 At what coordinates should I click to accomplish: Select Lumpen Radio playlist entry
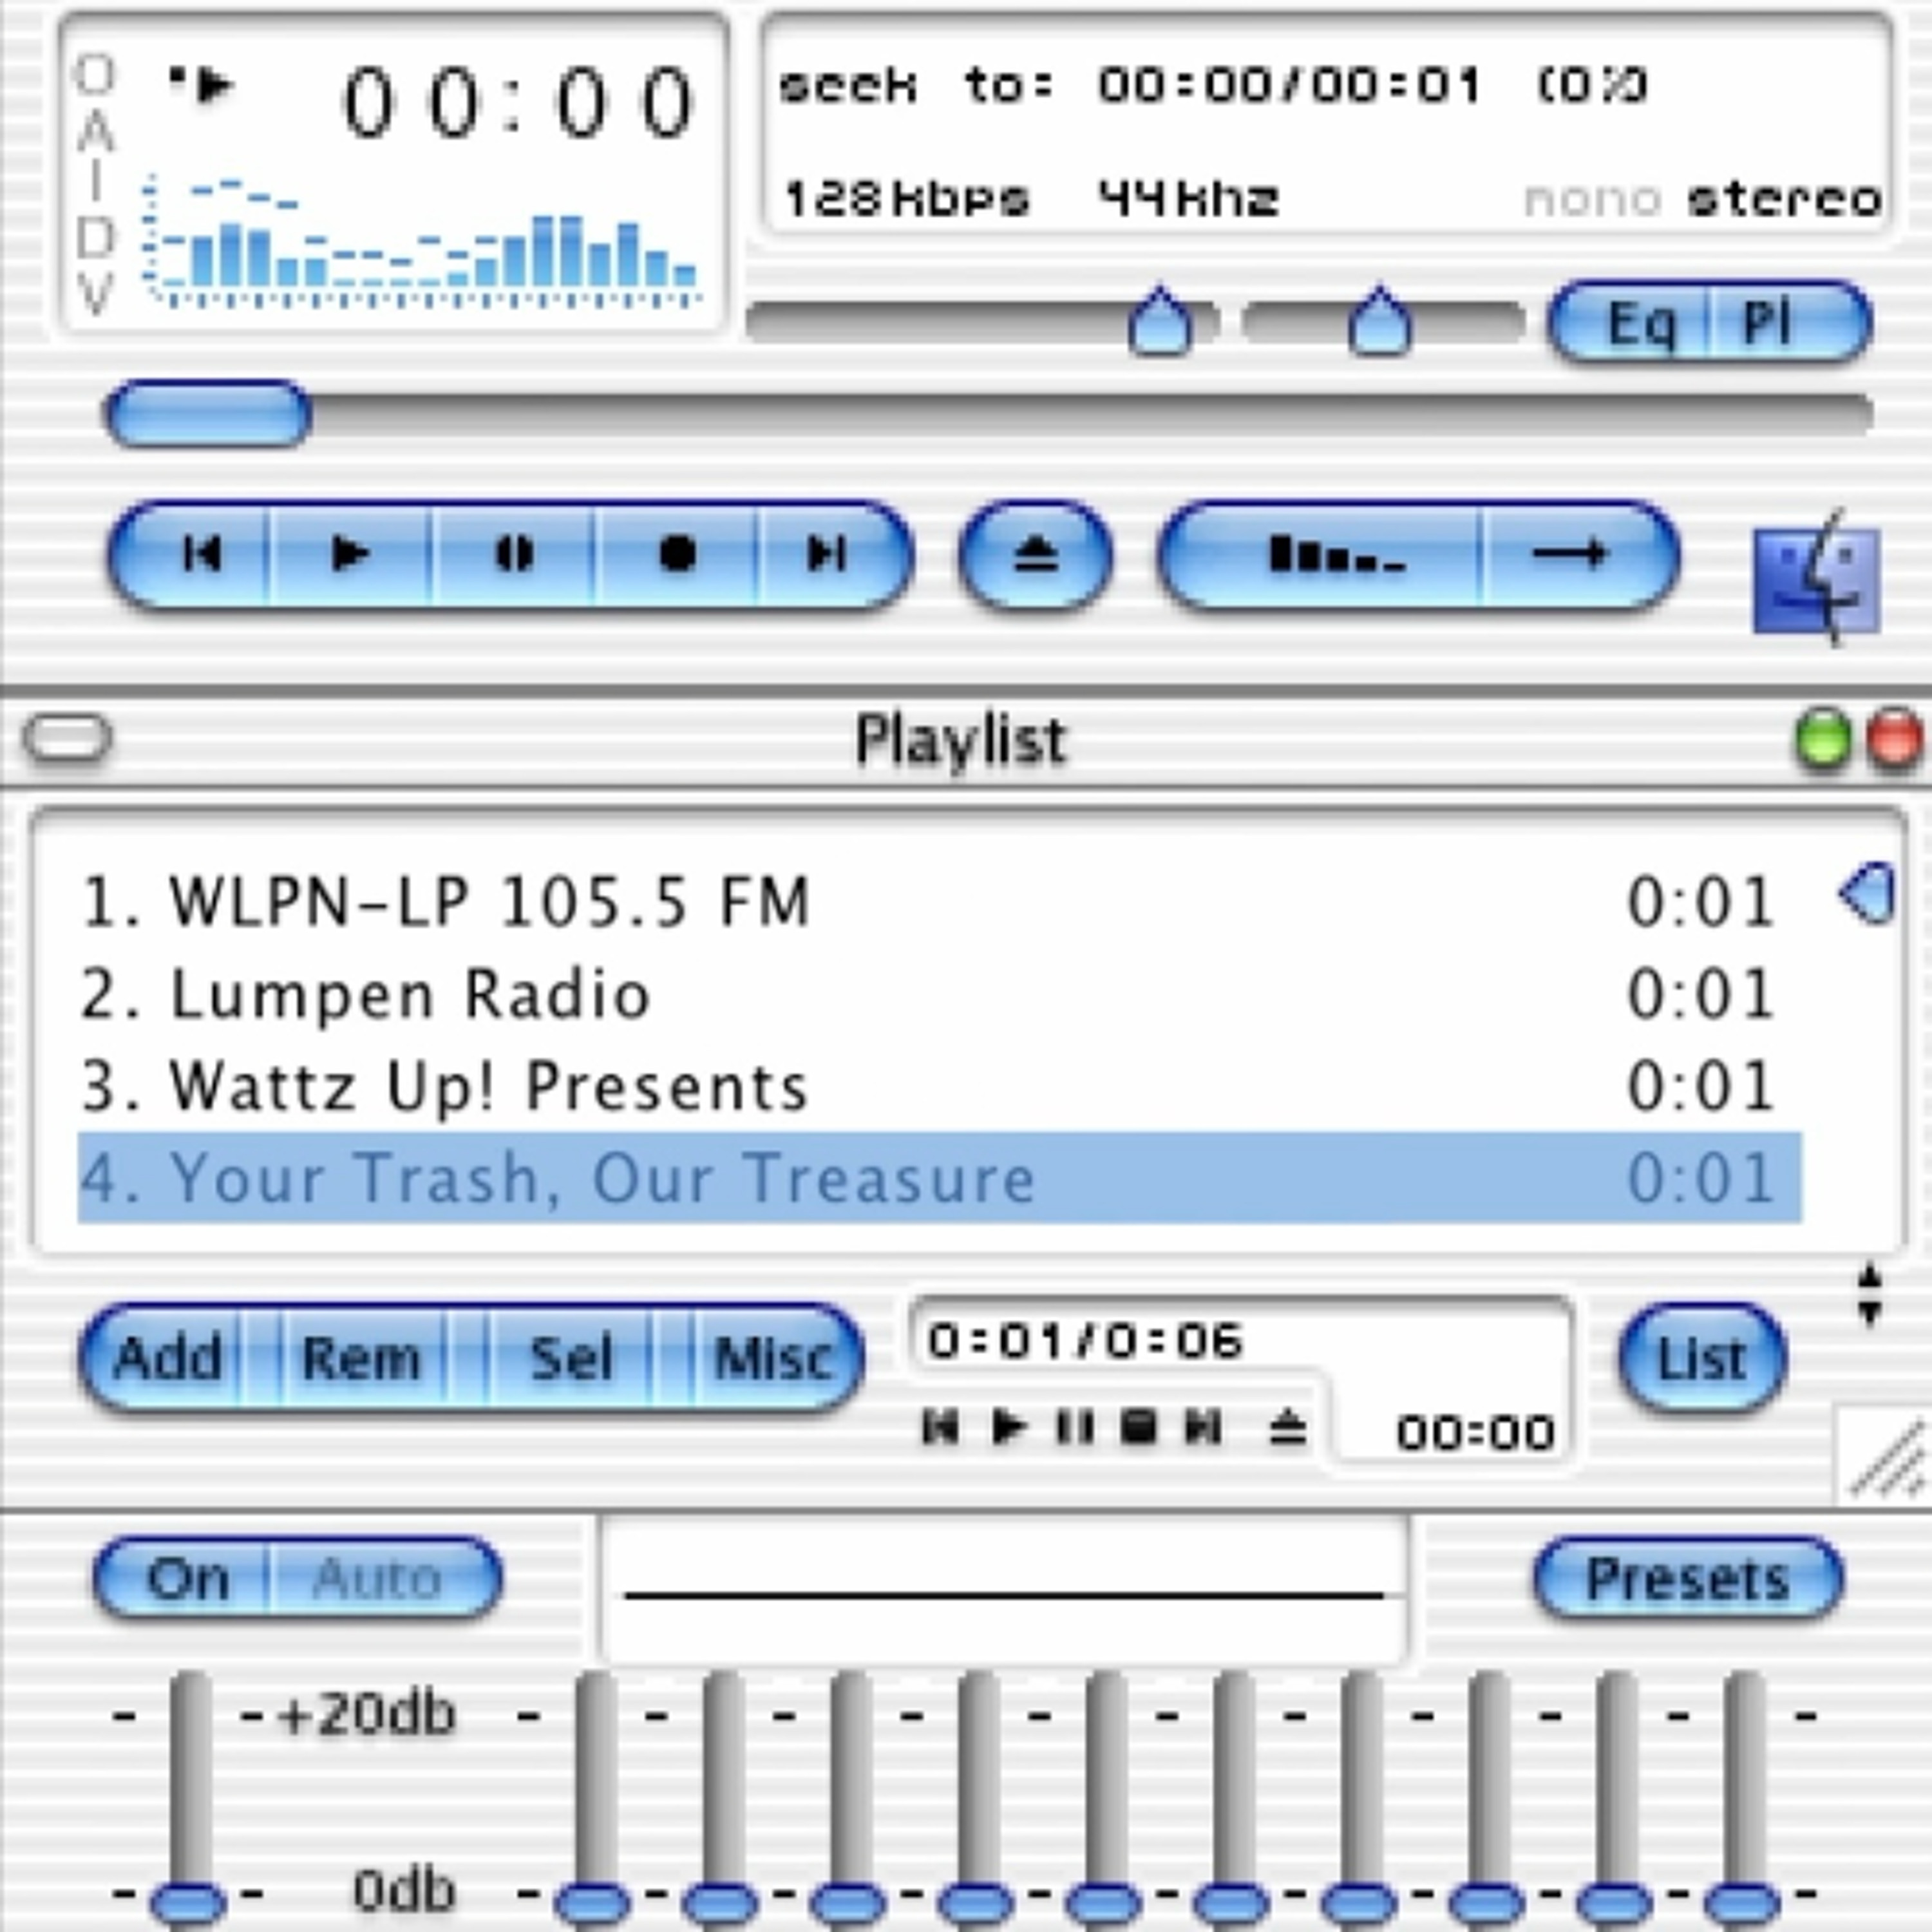939,994
